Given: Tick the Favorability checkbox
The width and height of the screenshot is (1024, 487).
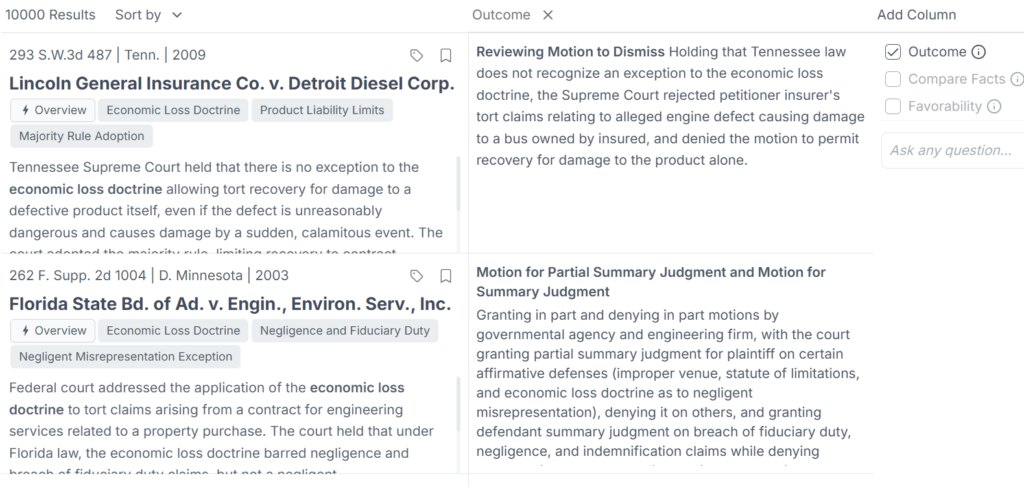Looking at the screenshot, I should click(893, 106).
